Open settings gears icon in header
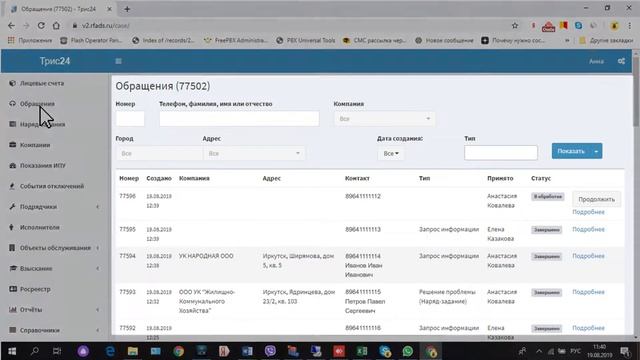 [621, 61]
